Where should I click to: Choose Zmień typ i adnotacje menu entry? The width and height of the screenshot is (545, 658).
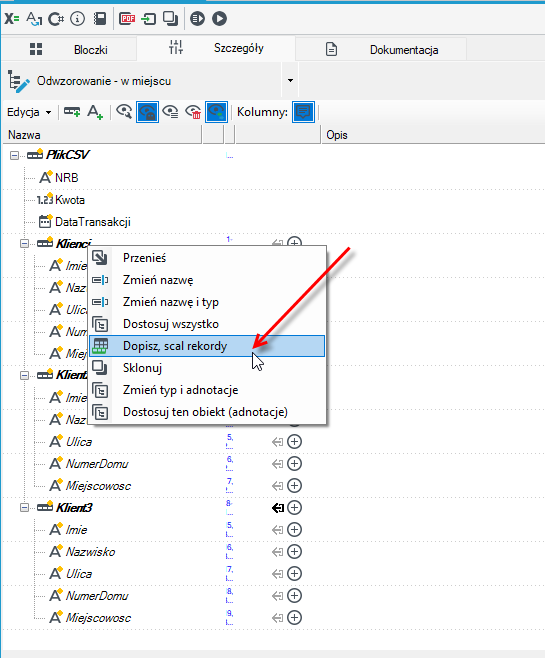207,390
